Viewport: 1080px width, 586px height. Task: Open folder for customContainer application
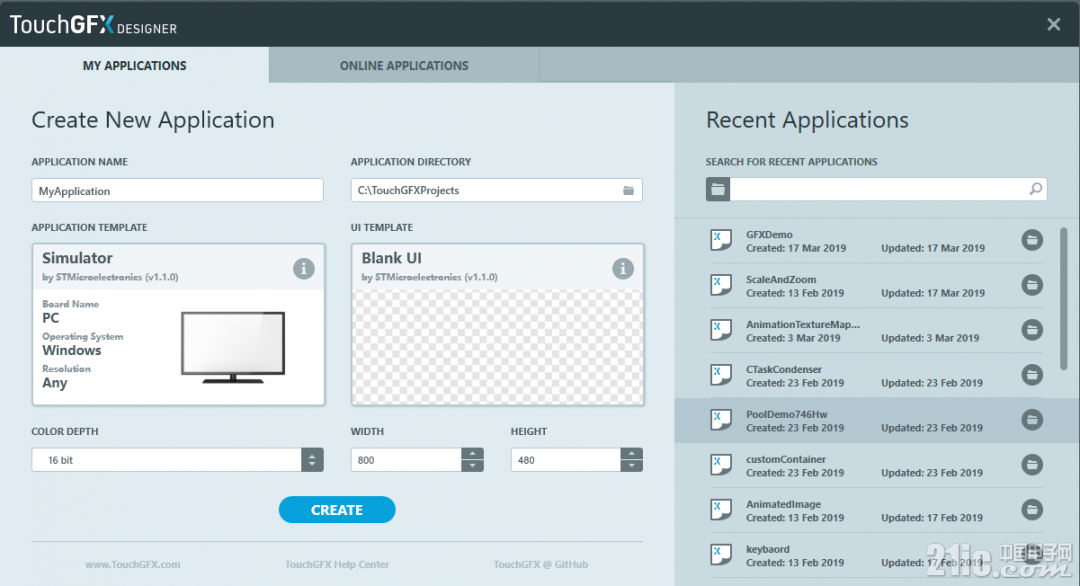(1032, 465)
